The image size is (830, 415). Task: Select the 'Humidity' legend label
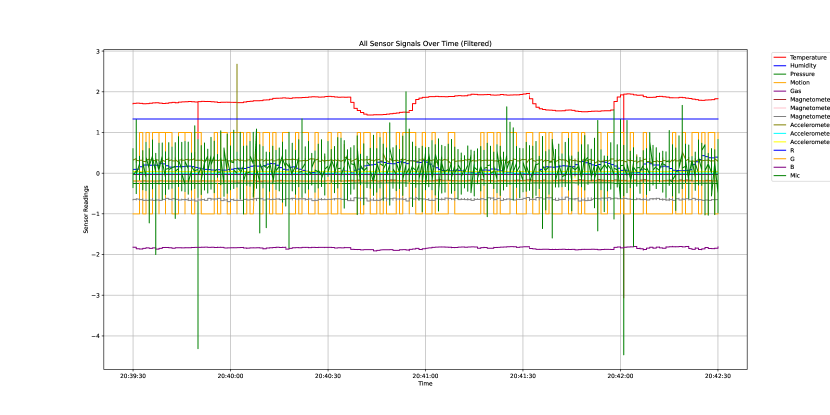coord(803,66)
